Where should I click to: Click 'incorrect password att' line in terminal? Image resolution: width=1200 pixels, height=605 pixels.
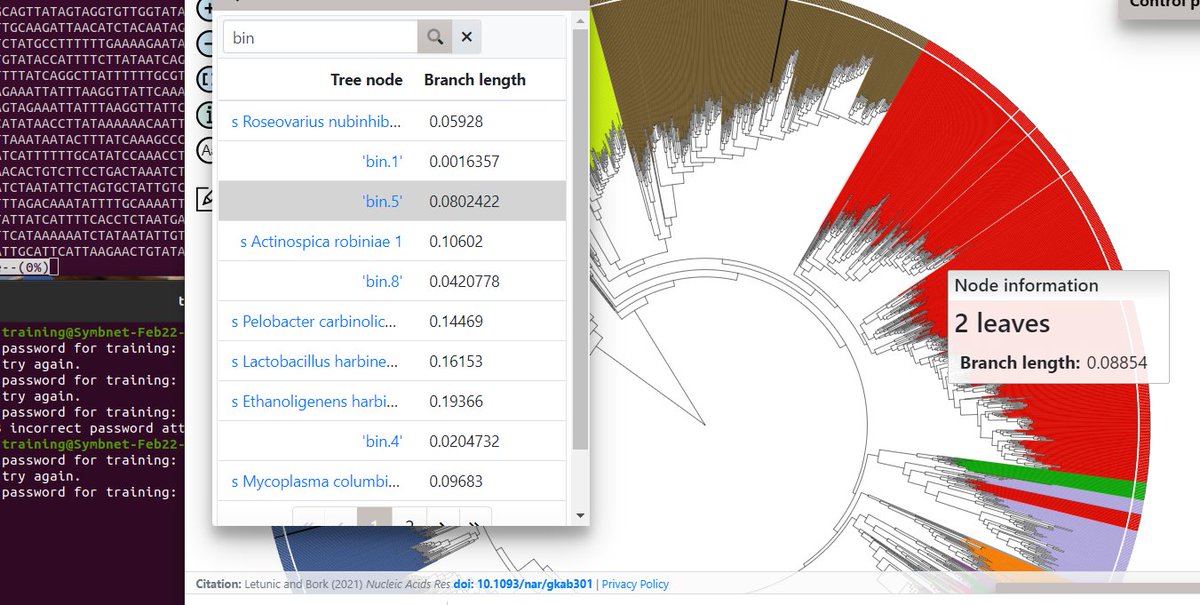[x=95, y=428]
